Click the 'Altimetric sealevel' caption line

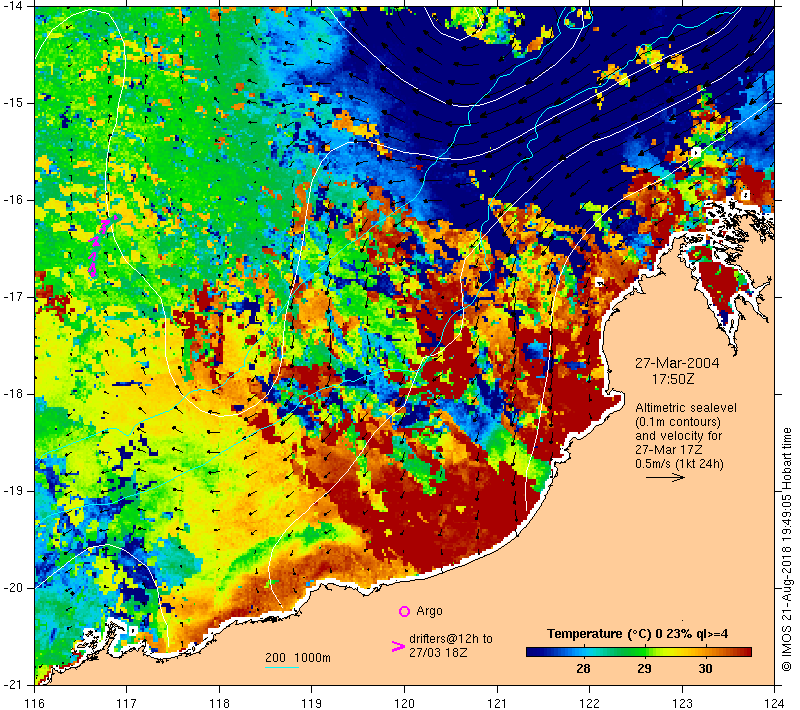[686, 408]
